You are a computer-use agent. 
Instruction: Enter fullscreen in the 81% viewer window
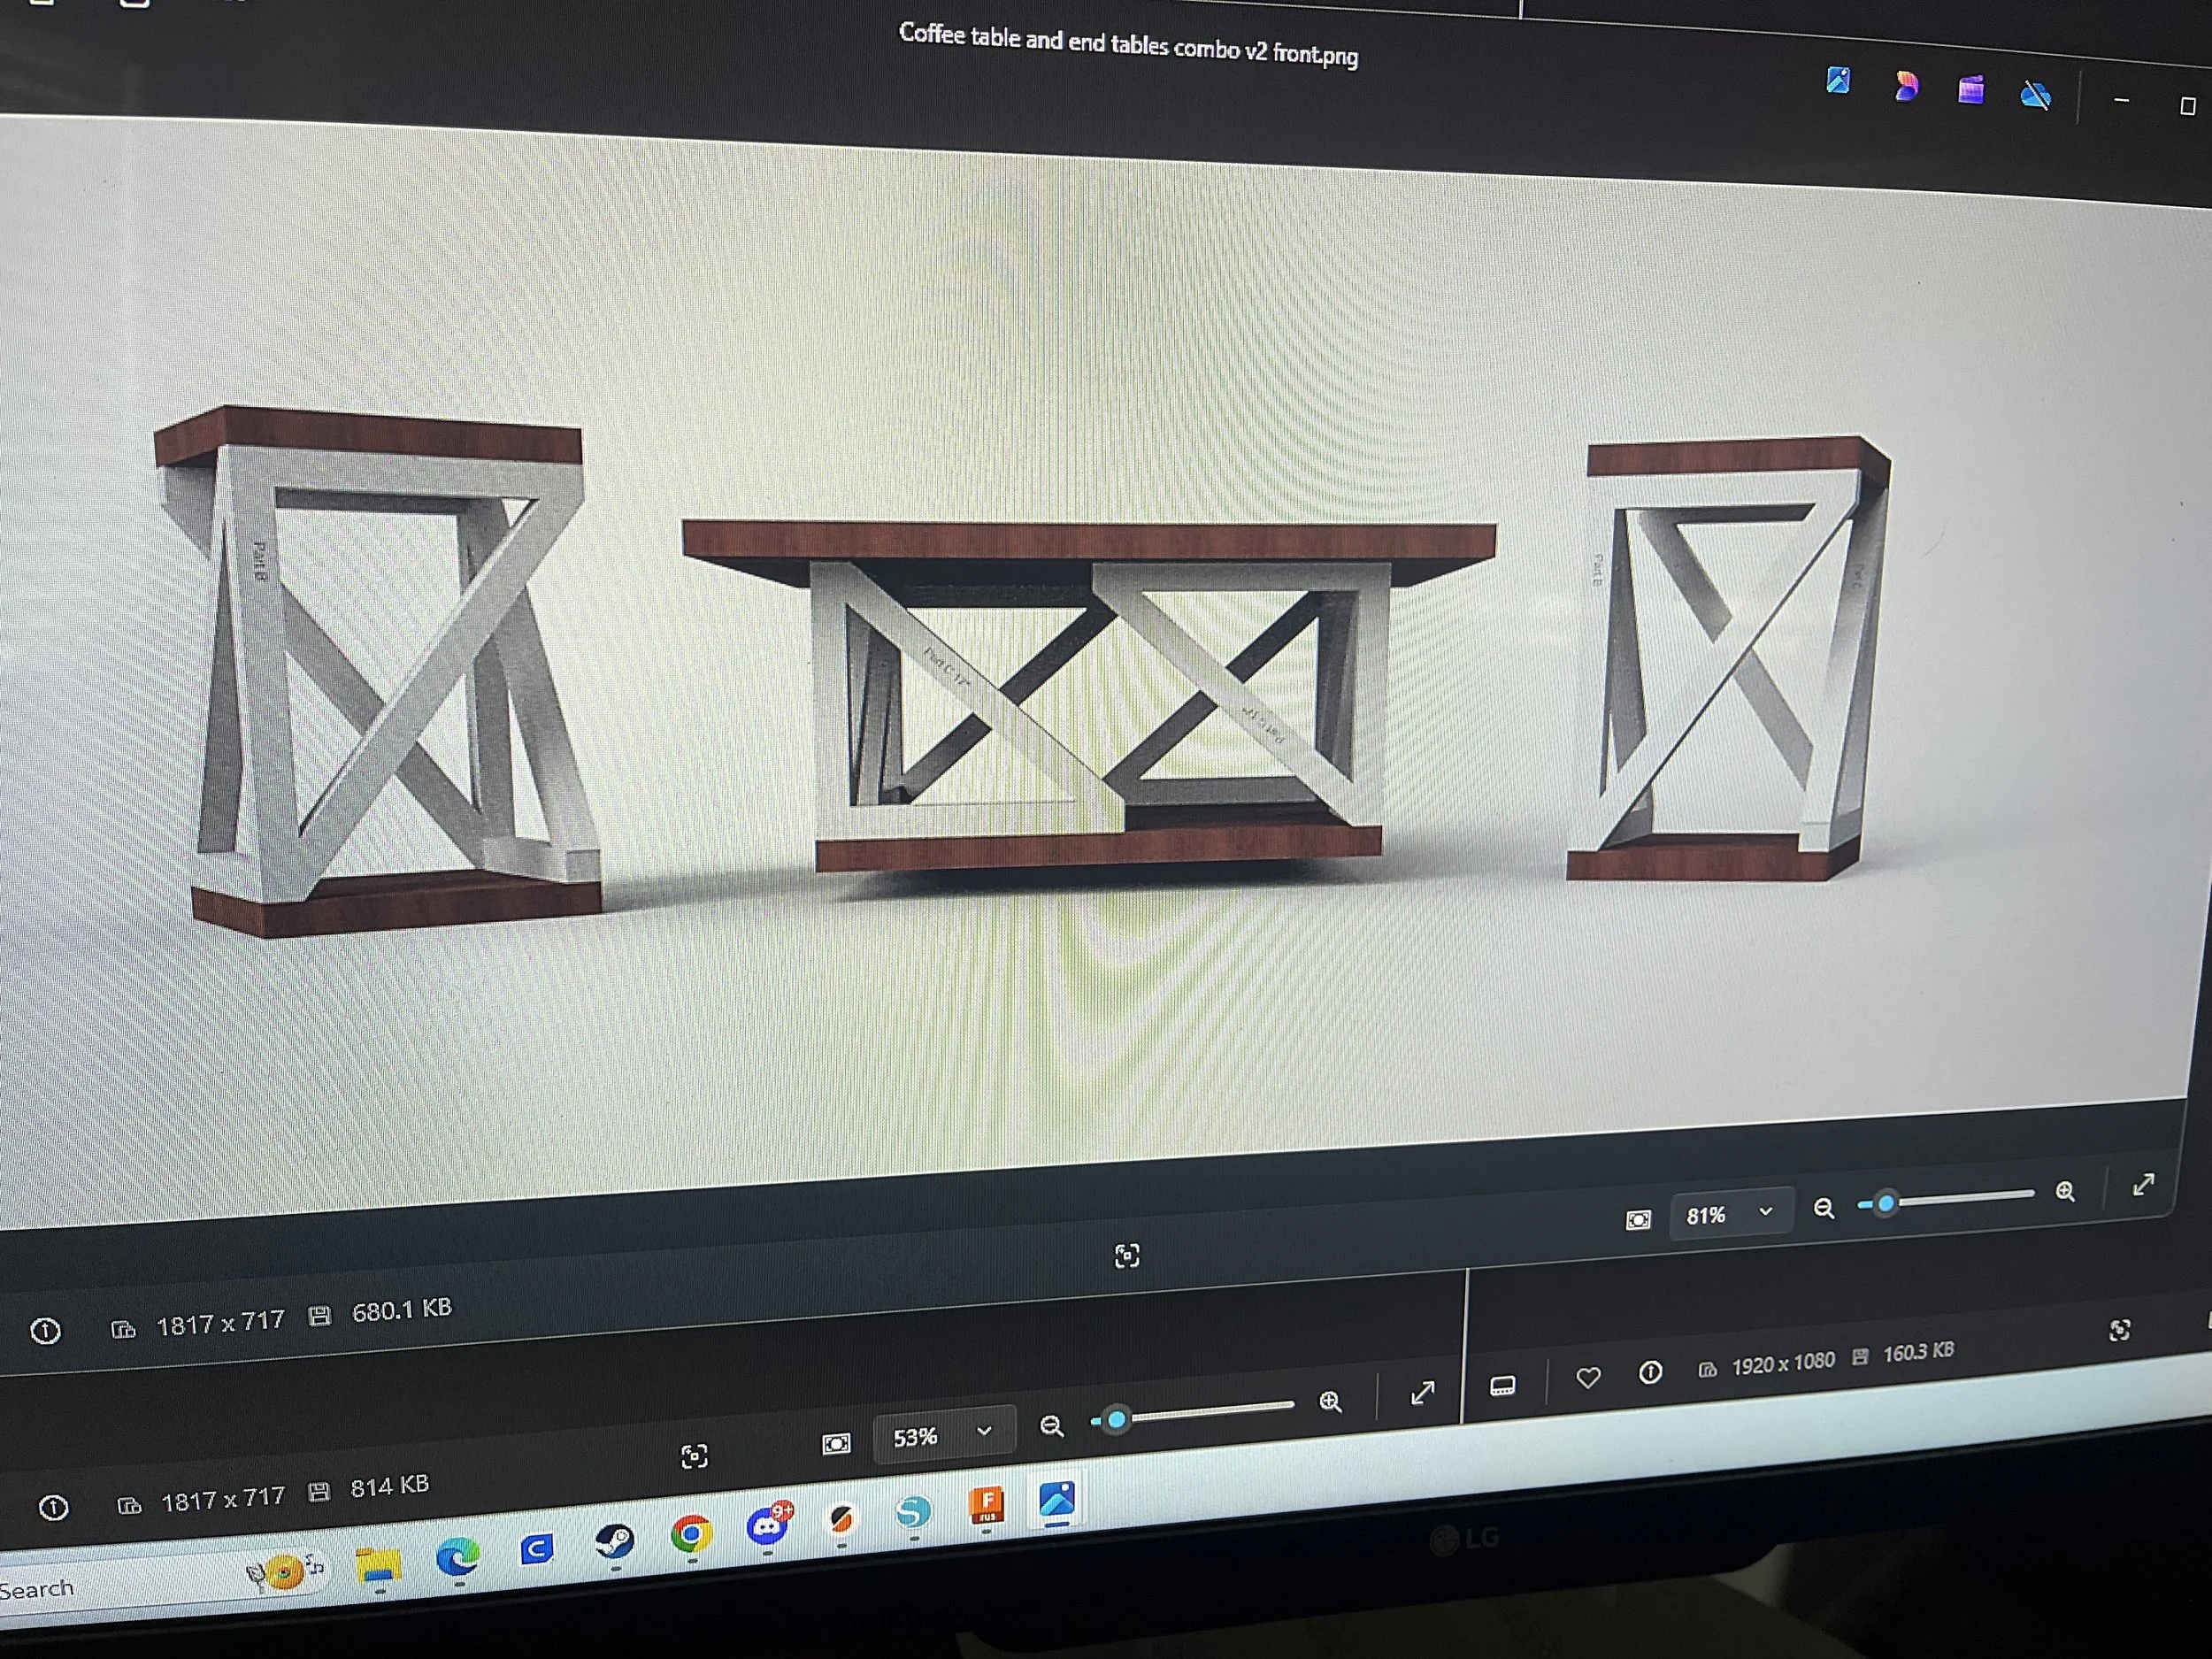(2144, 1185)
